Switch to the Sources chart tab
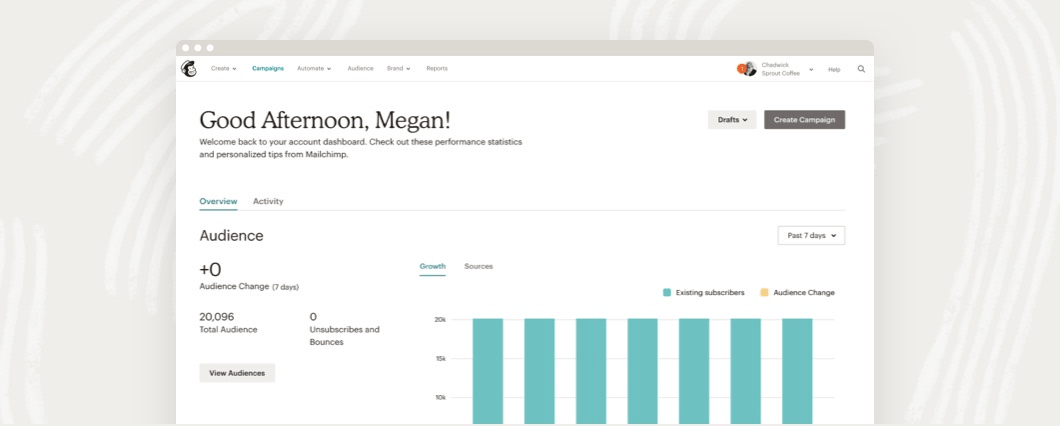Viewport: 1060px width, 426px height. [478, 266]
